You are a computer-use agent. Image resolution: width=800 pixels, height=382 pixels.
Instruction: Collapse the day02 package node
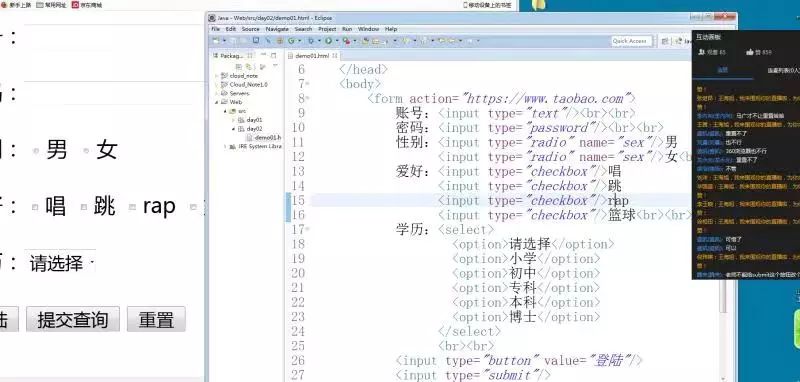pos(233,129)
